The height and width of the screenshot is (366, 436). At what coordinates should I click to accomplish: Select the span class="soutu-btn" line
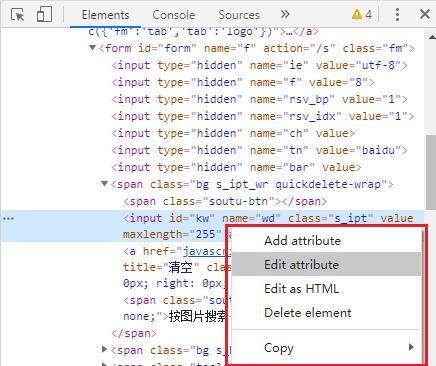click(225, 201)
